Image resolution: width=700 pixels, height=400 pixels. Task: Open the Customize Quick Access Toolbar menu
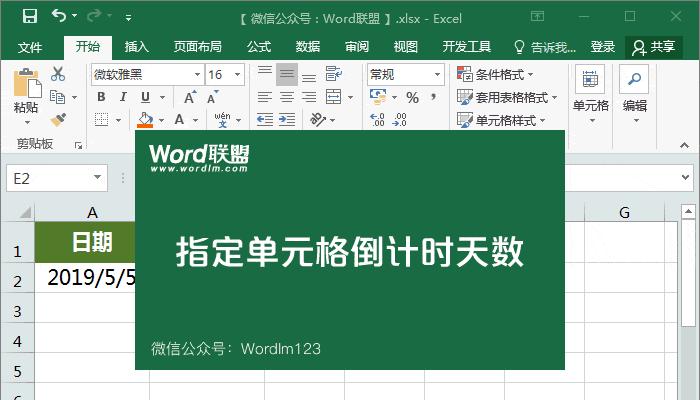point(128,18)
